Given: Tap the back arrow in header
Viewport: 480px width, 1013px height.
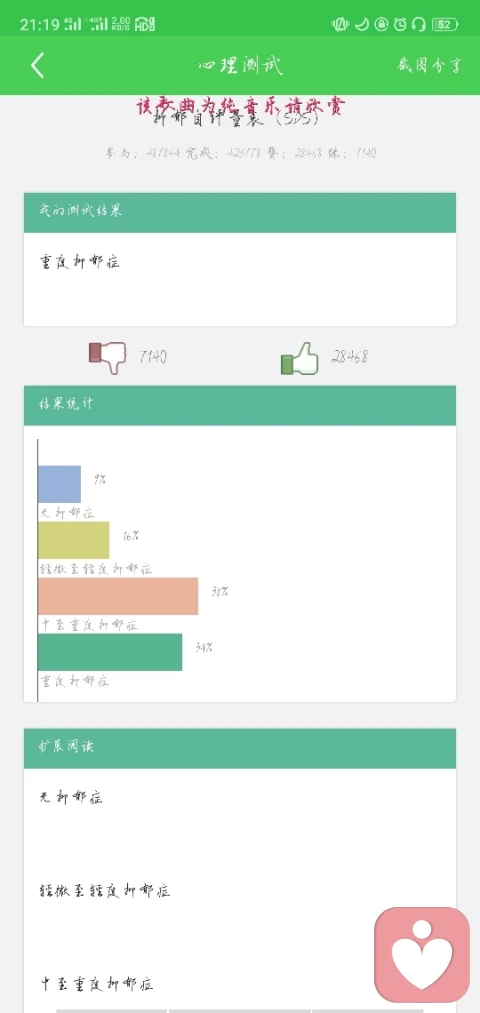Looking at the screenshot, I should tap(37, 65).
